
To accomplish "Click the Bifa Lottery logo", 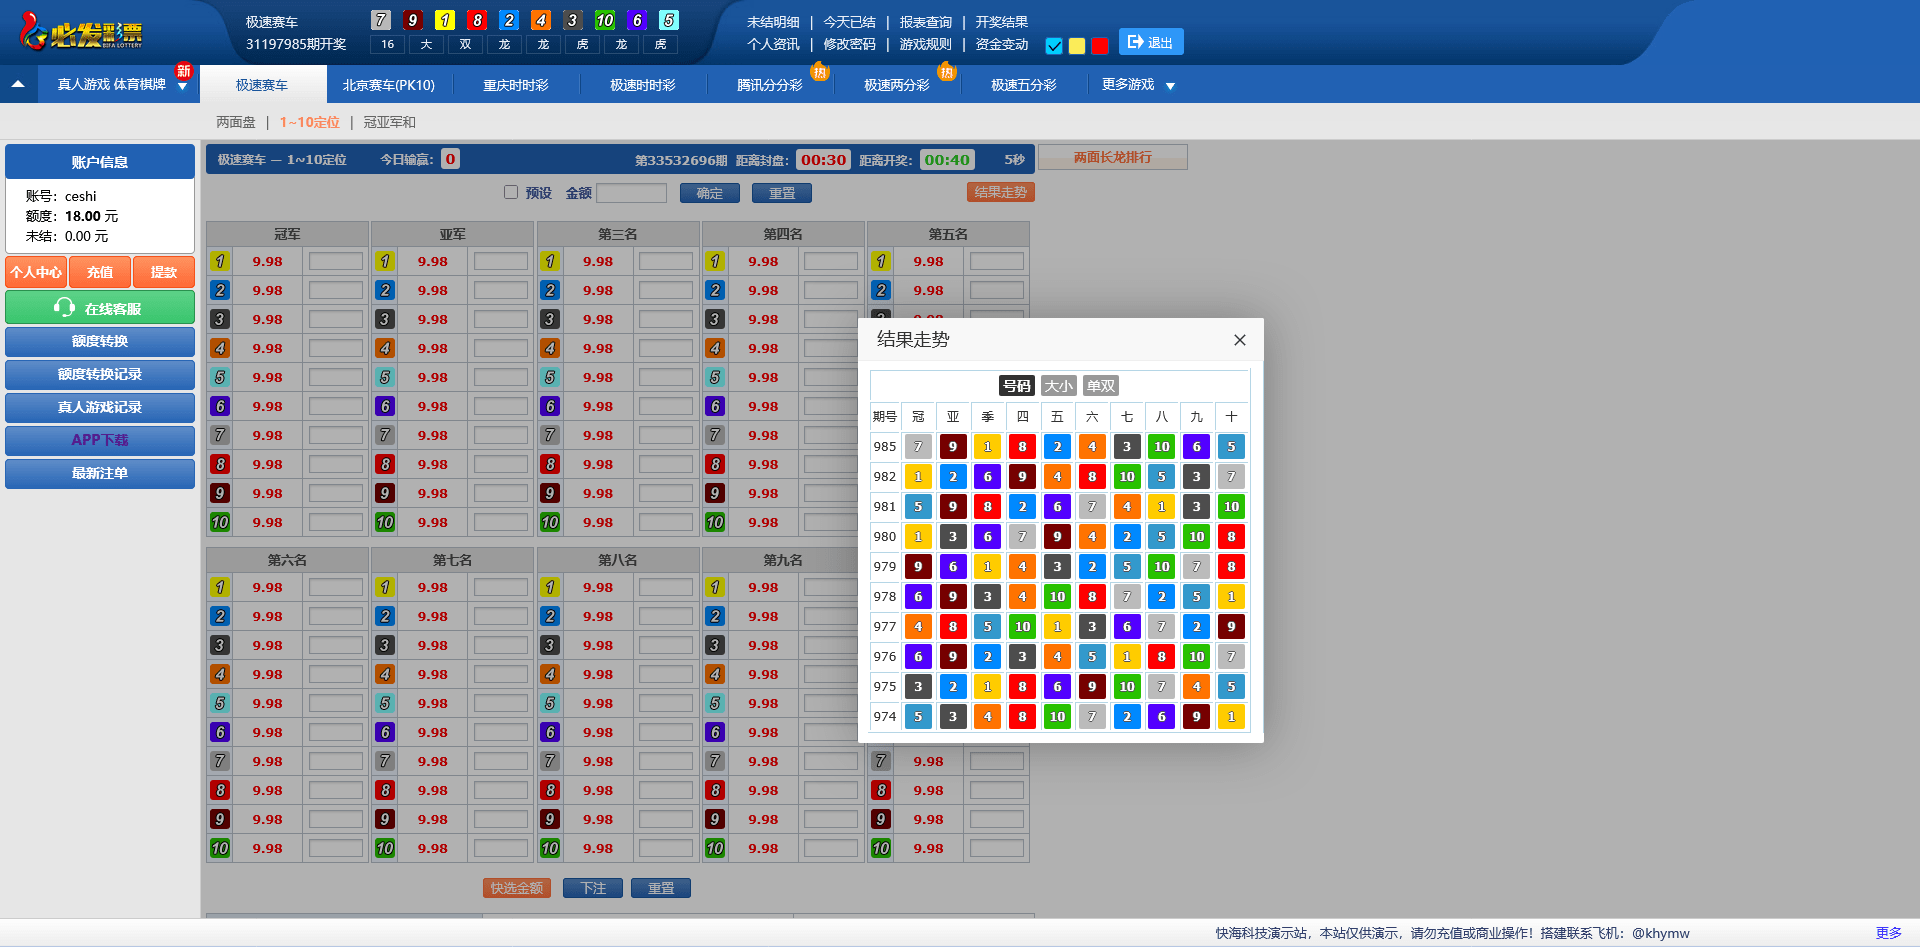I will click(82, 32).
